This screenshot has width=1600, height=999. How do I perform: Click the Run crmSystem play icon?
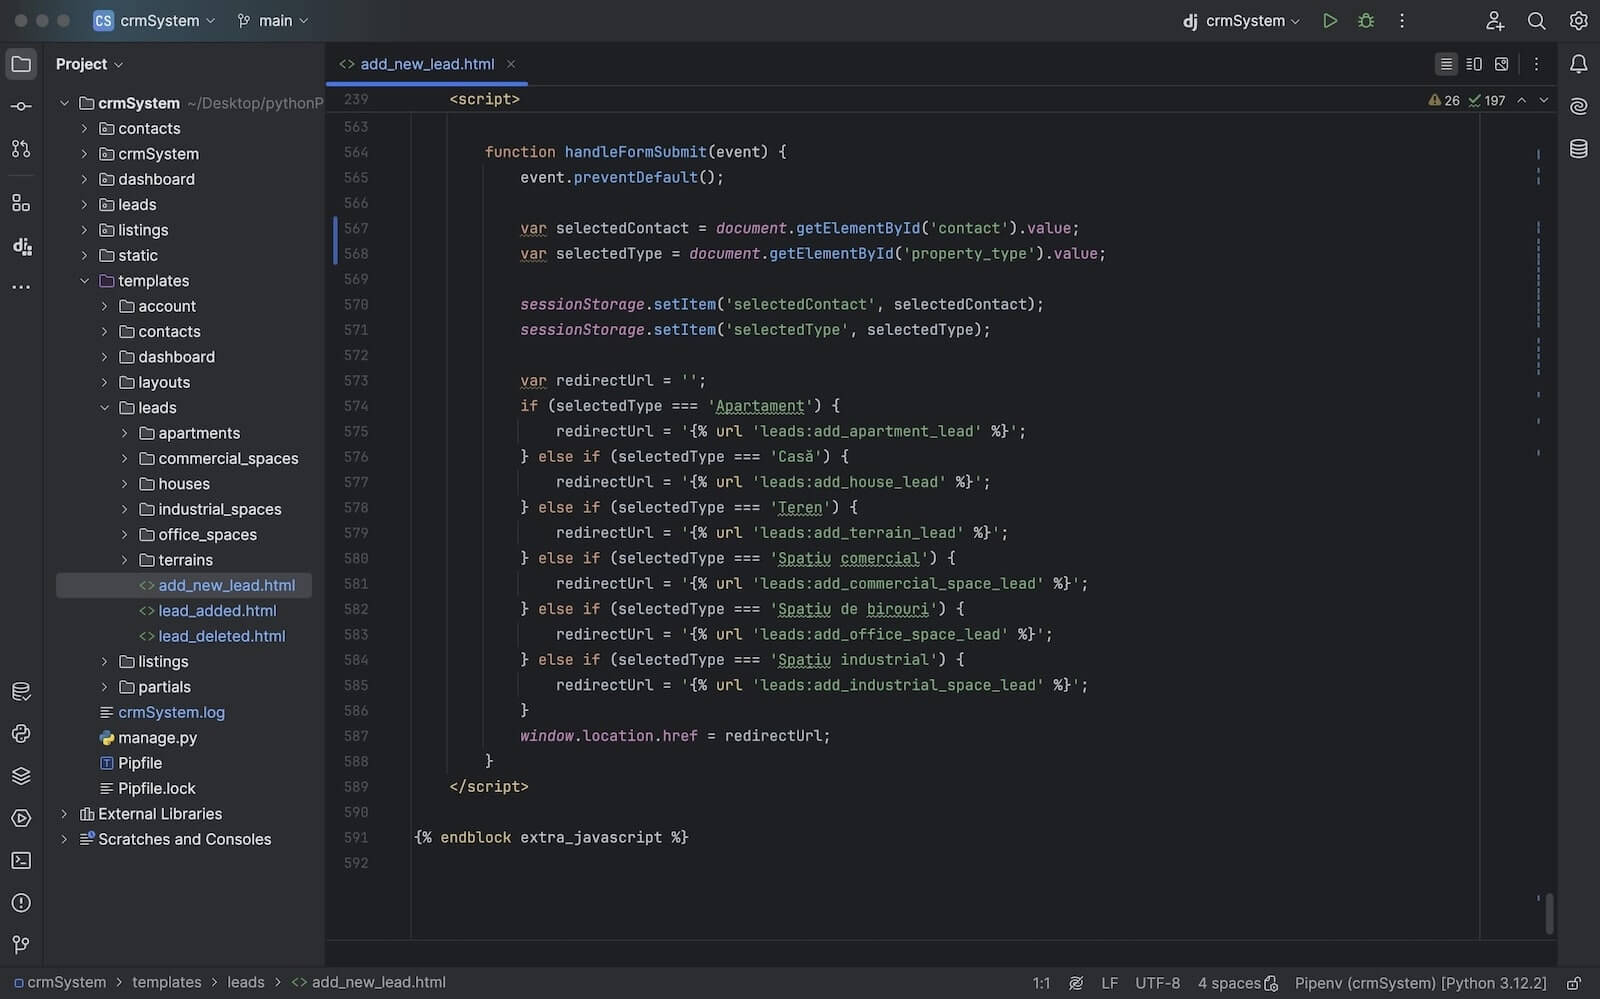click(x=1330, y=21)
